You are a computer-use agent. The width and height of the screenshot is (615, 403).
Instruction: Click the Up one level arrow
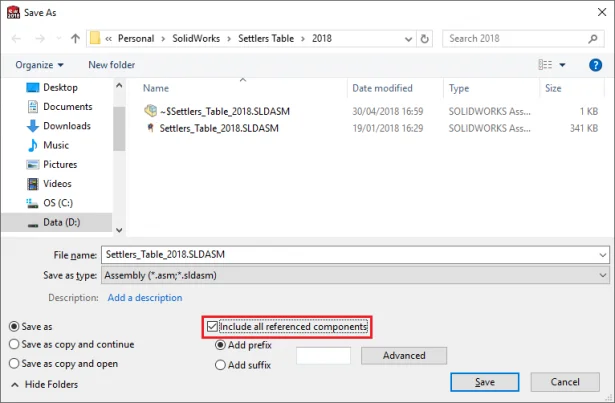click(x=75, y=38)
